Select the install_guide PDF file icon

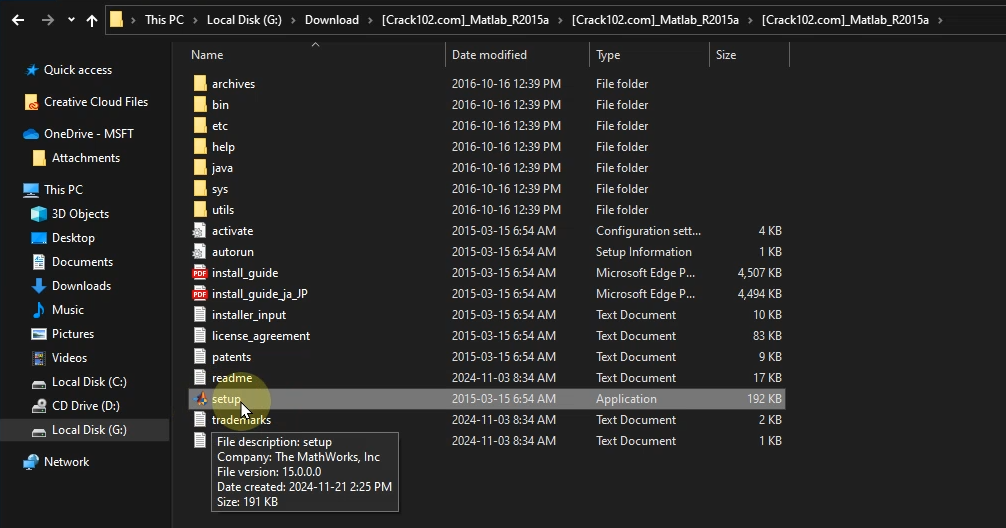coord(200,273)
